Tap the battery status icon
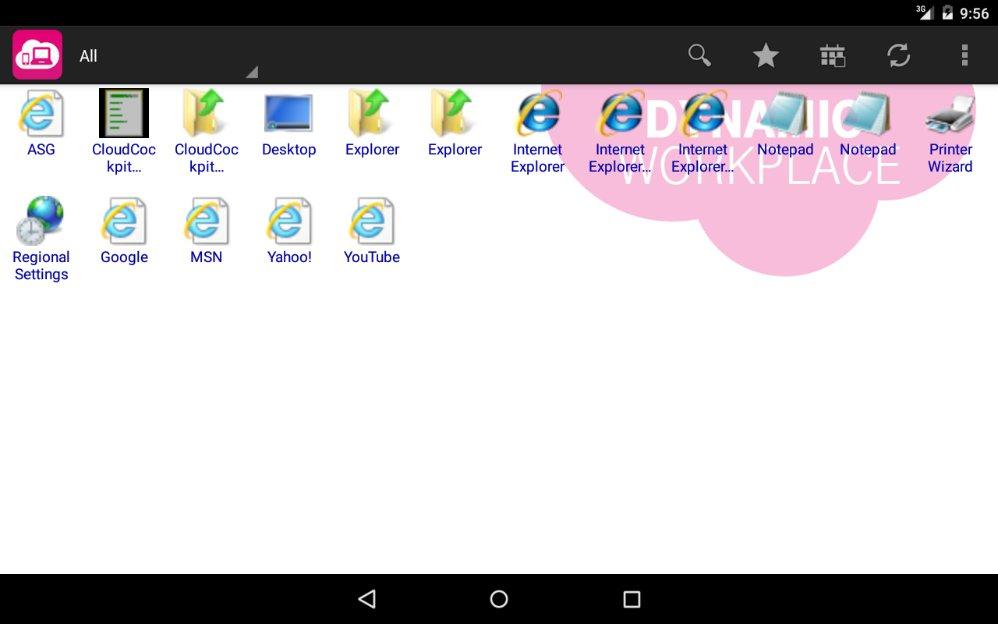The height and width of the screenshot is (624, 998). [948, 12]
